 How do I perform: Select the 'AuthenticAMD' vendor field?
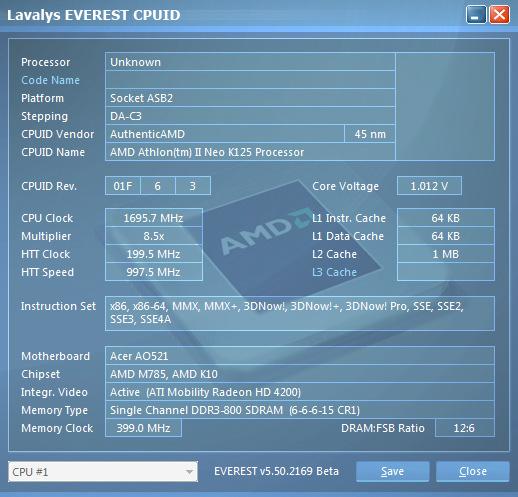pyautogui.click(x=225, y=134)
